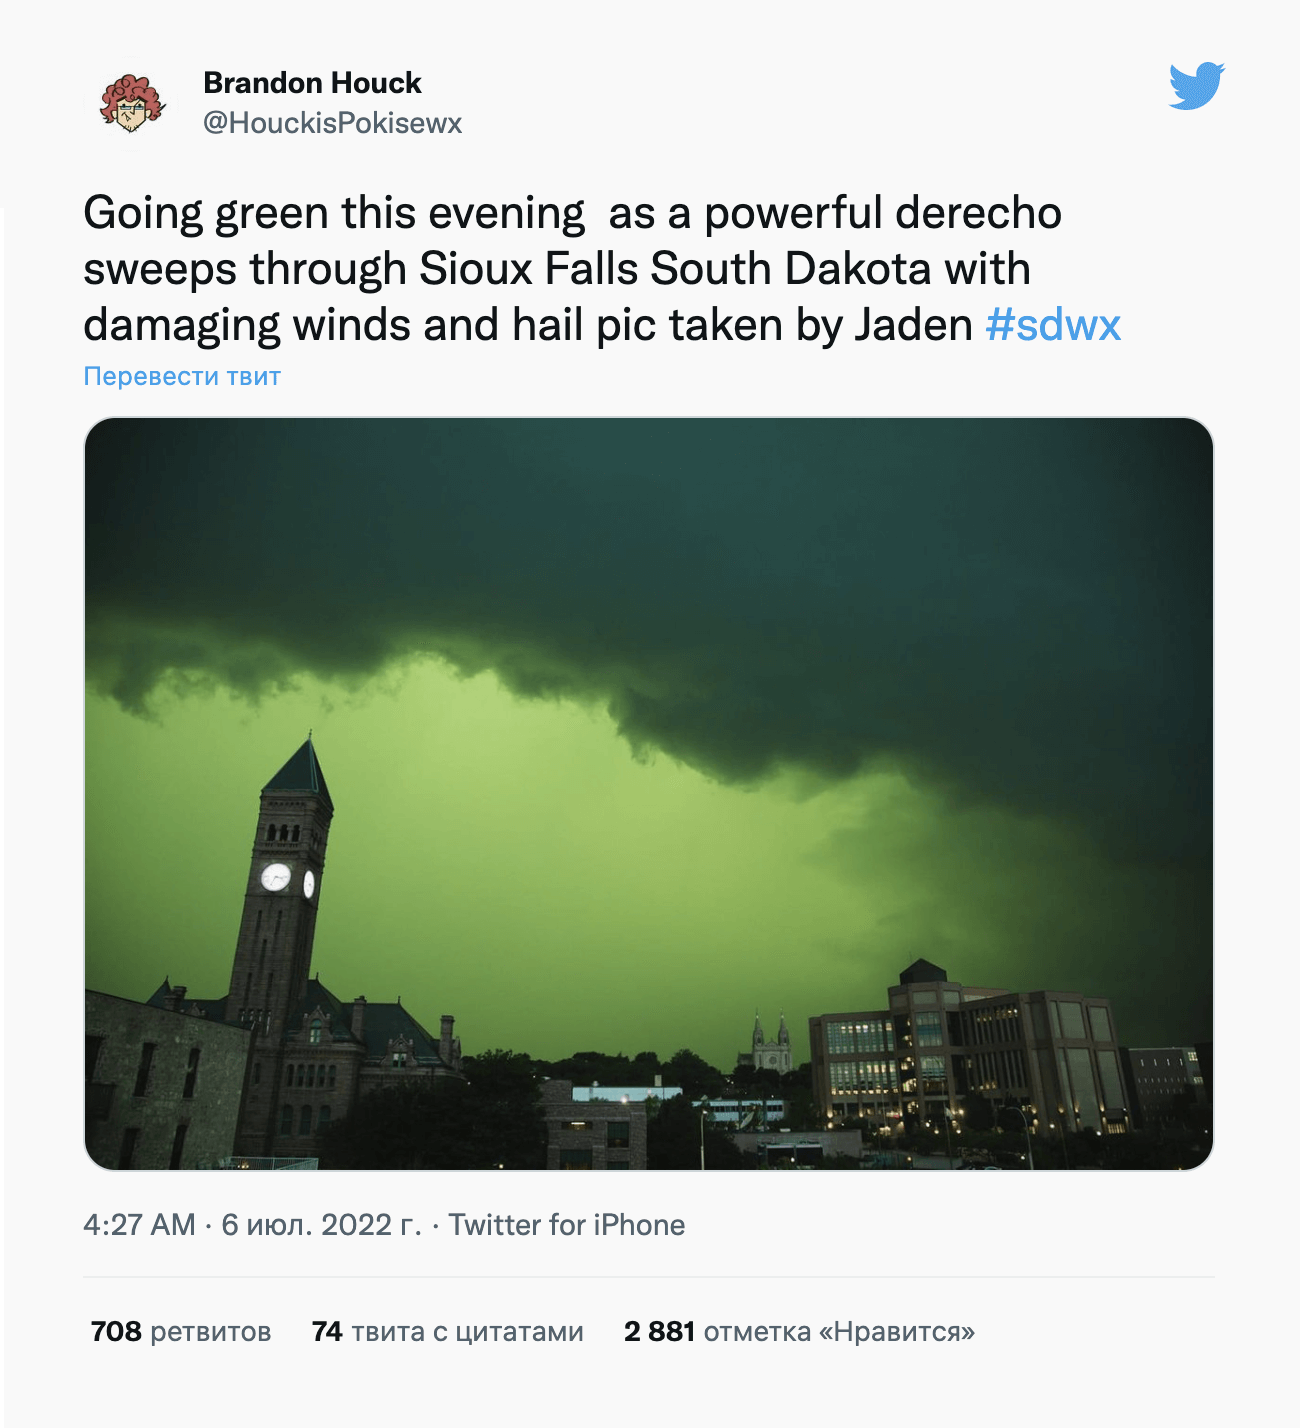Open Brandon Houck's profile avatar
The image size is (1300, 1428).
[131, 103]
